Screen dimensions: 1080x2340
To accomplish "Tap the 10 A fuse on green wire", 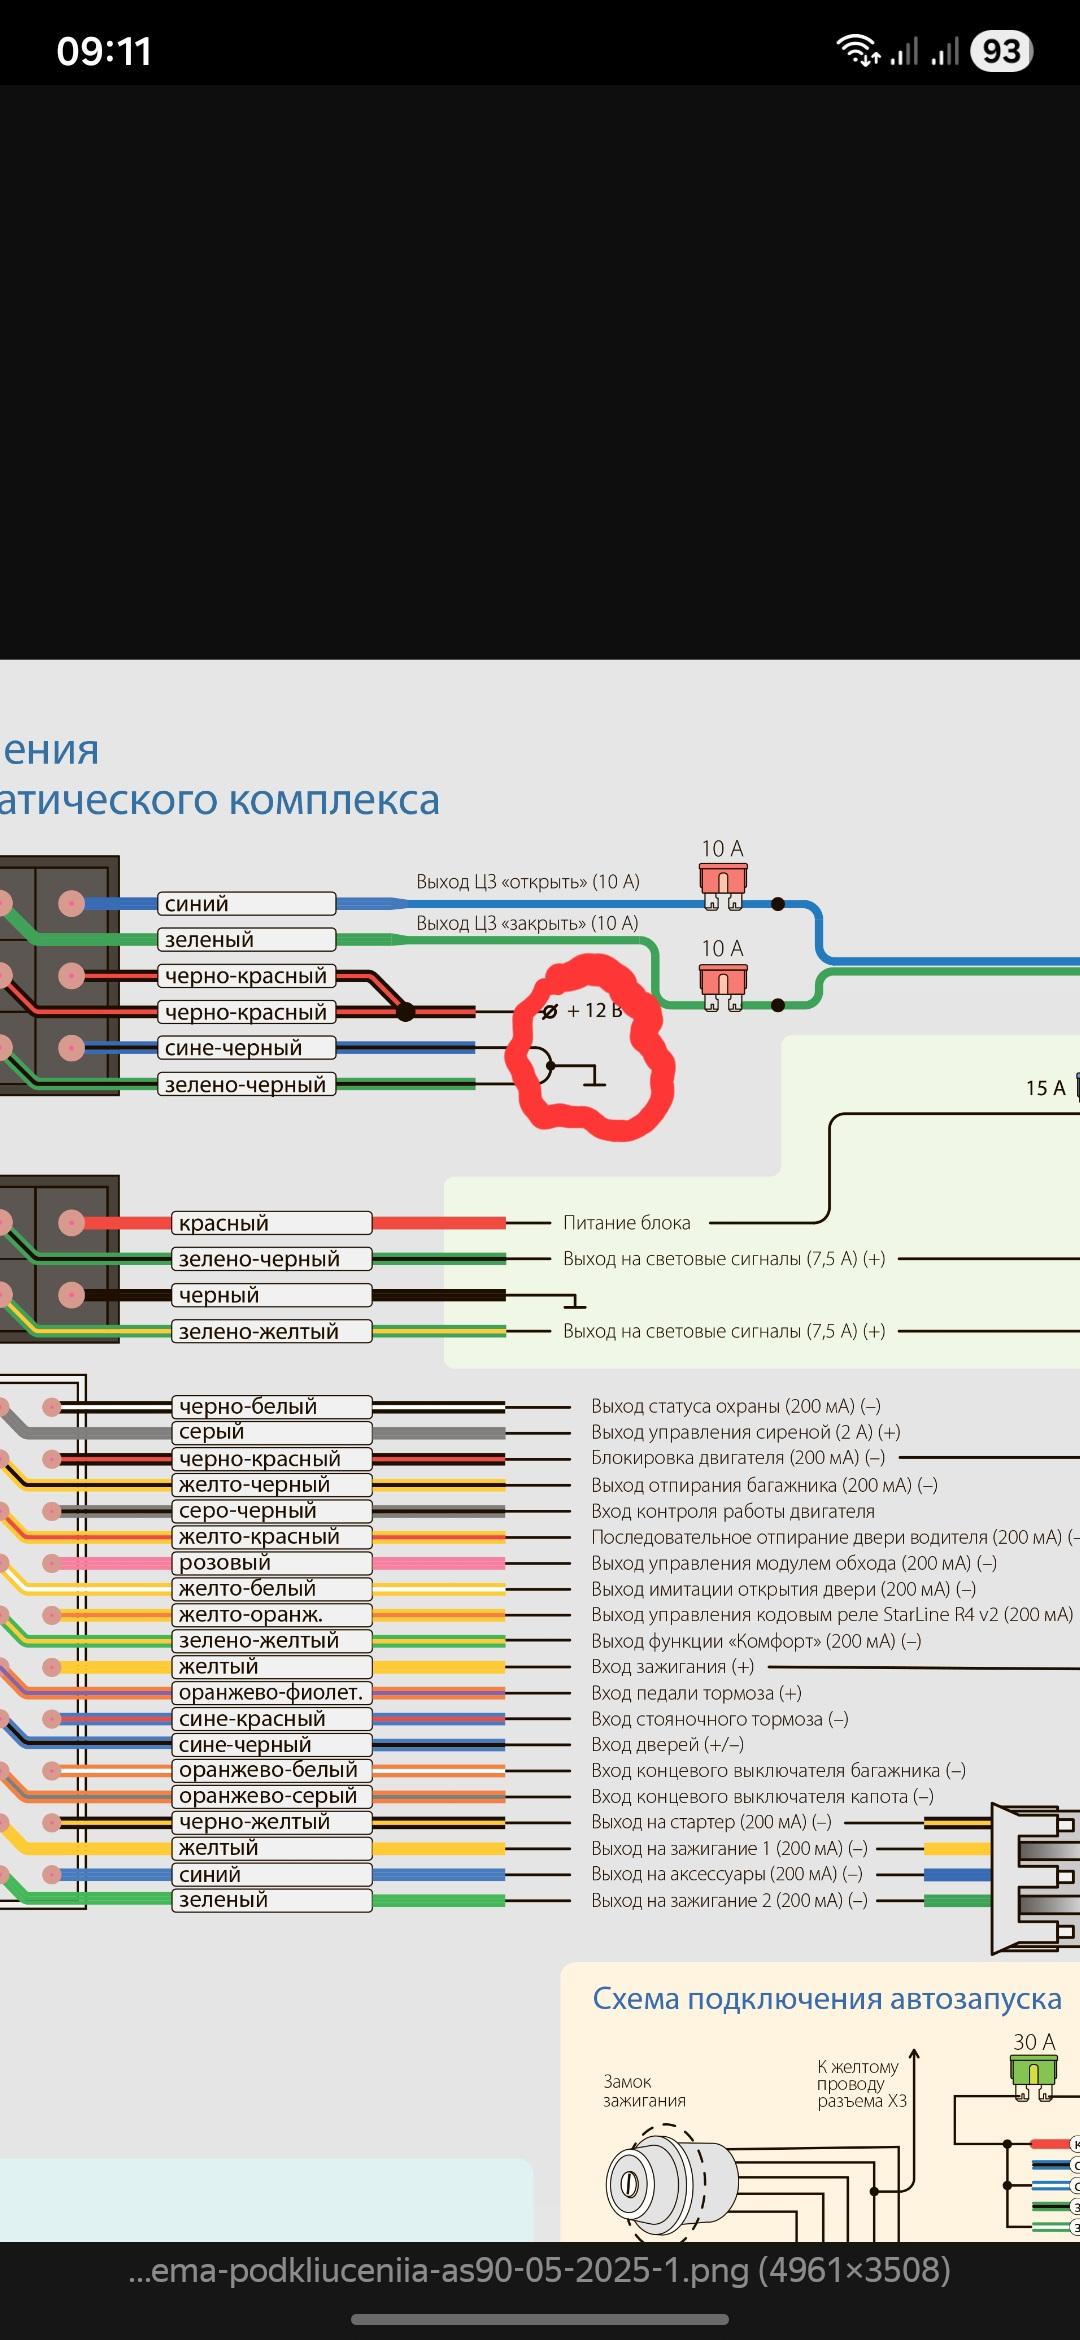I will [722, 986].
